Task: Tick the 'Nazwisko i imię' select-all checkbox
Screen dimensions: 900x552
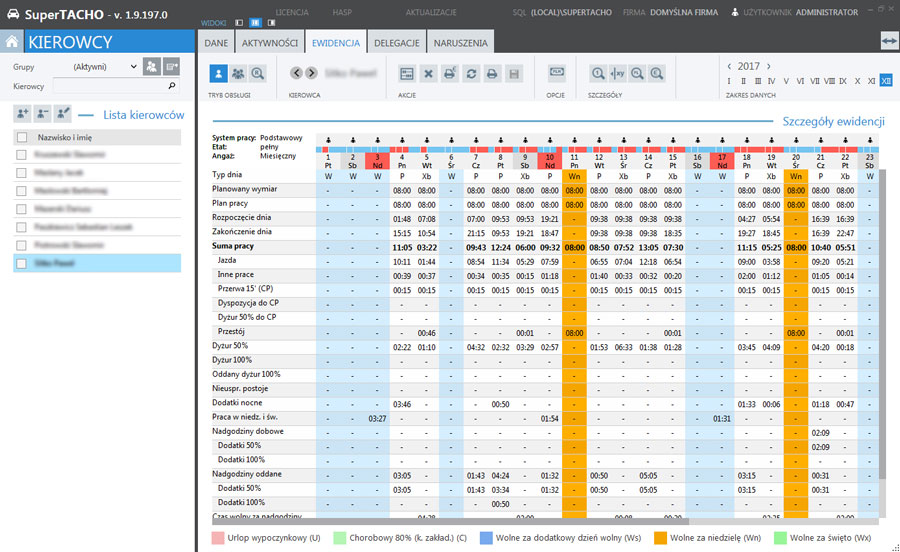Action: pos(22,137)
